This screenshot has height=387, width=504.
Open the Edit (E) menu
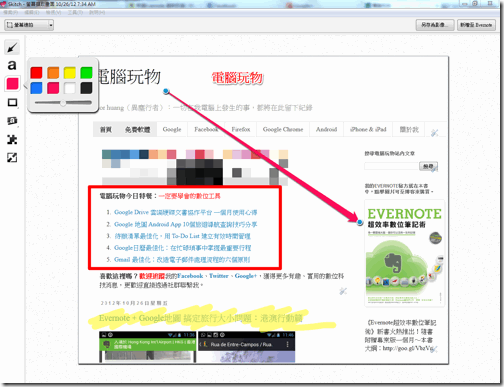(x=32, y=12)
